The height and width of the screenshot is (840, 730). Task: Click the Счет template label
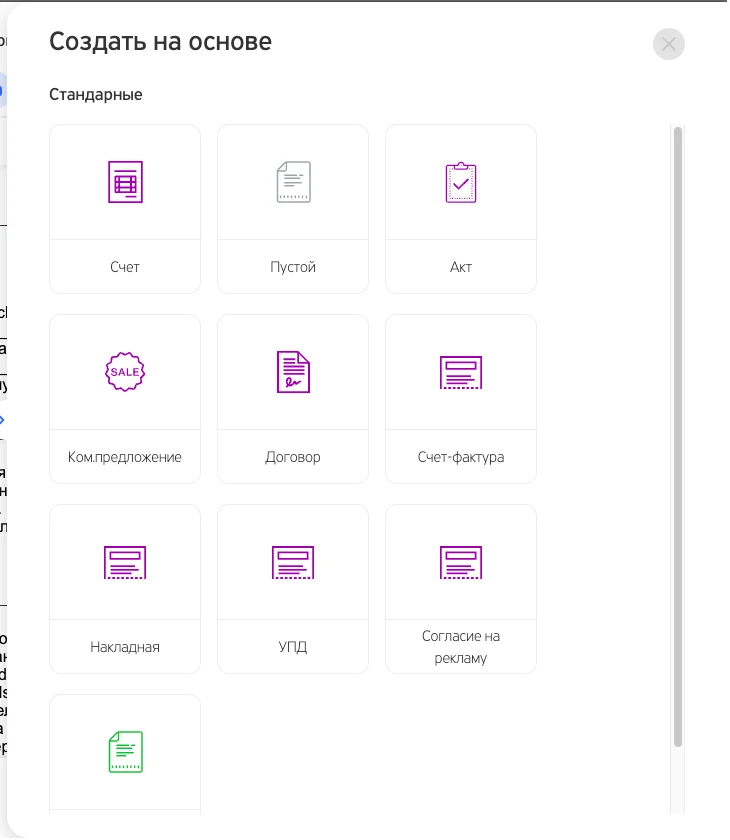(x=125, y=267)
